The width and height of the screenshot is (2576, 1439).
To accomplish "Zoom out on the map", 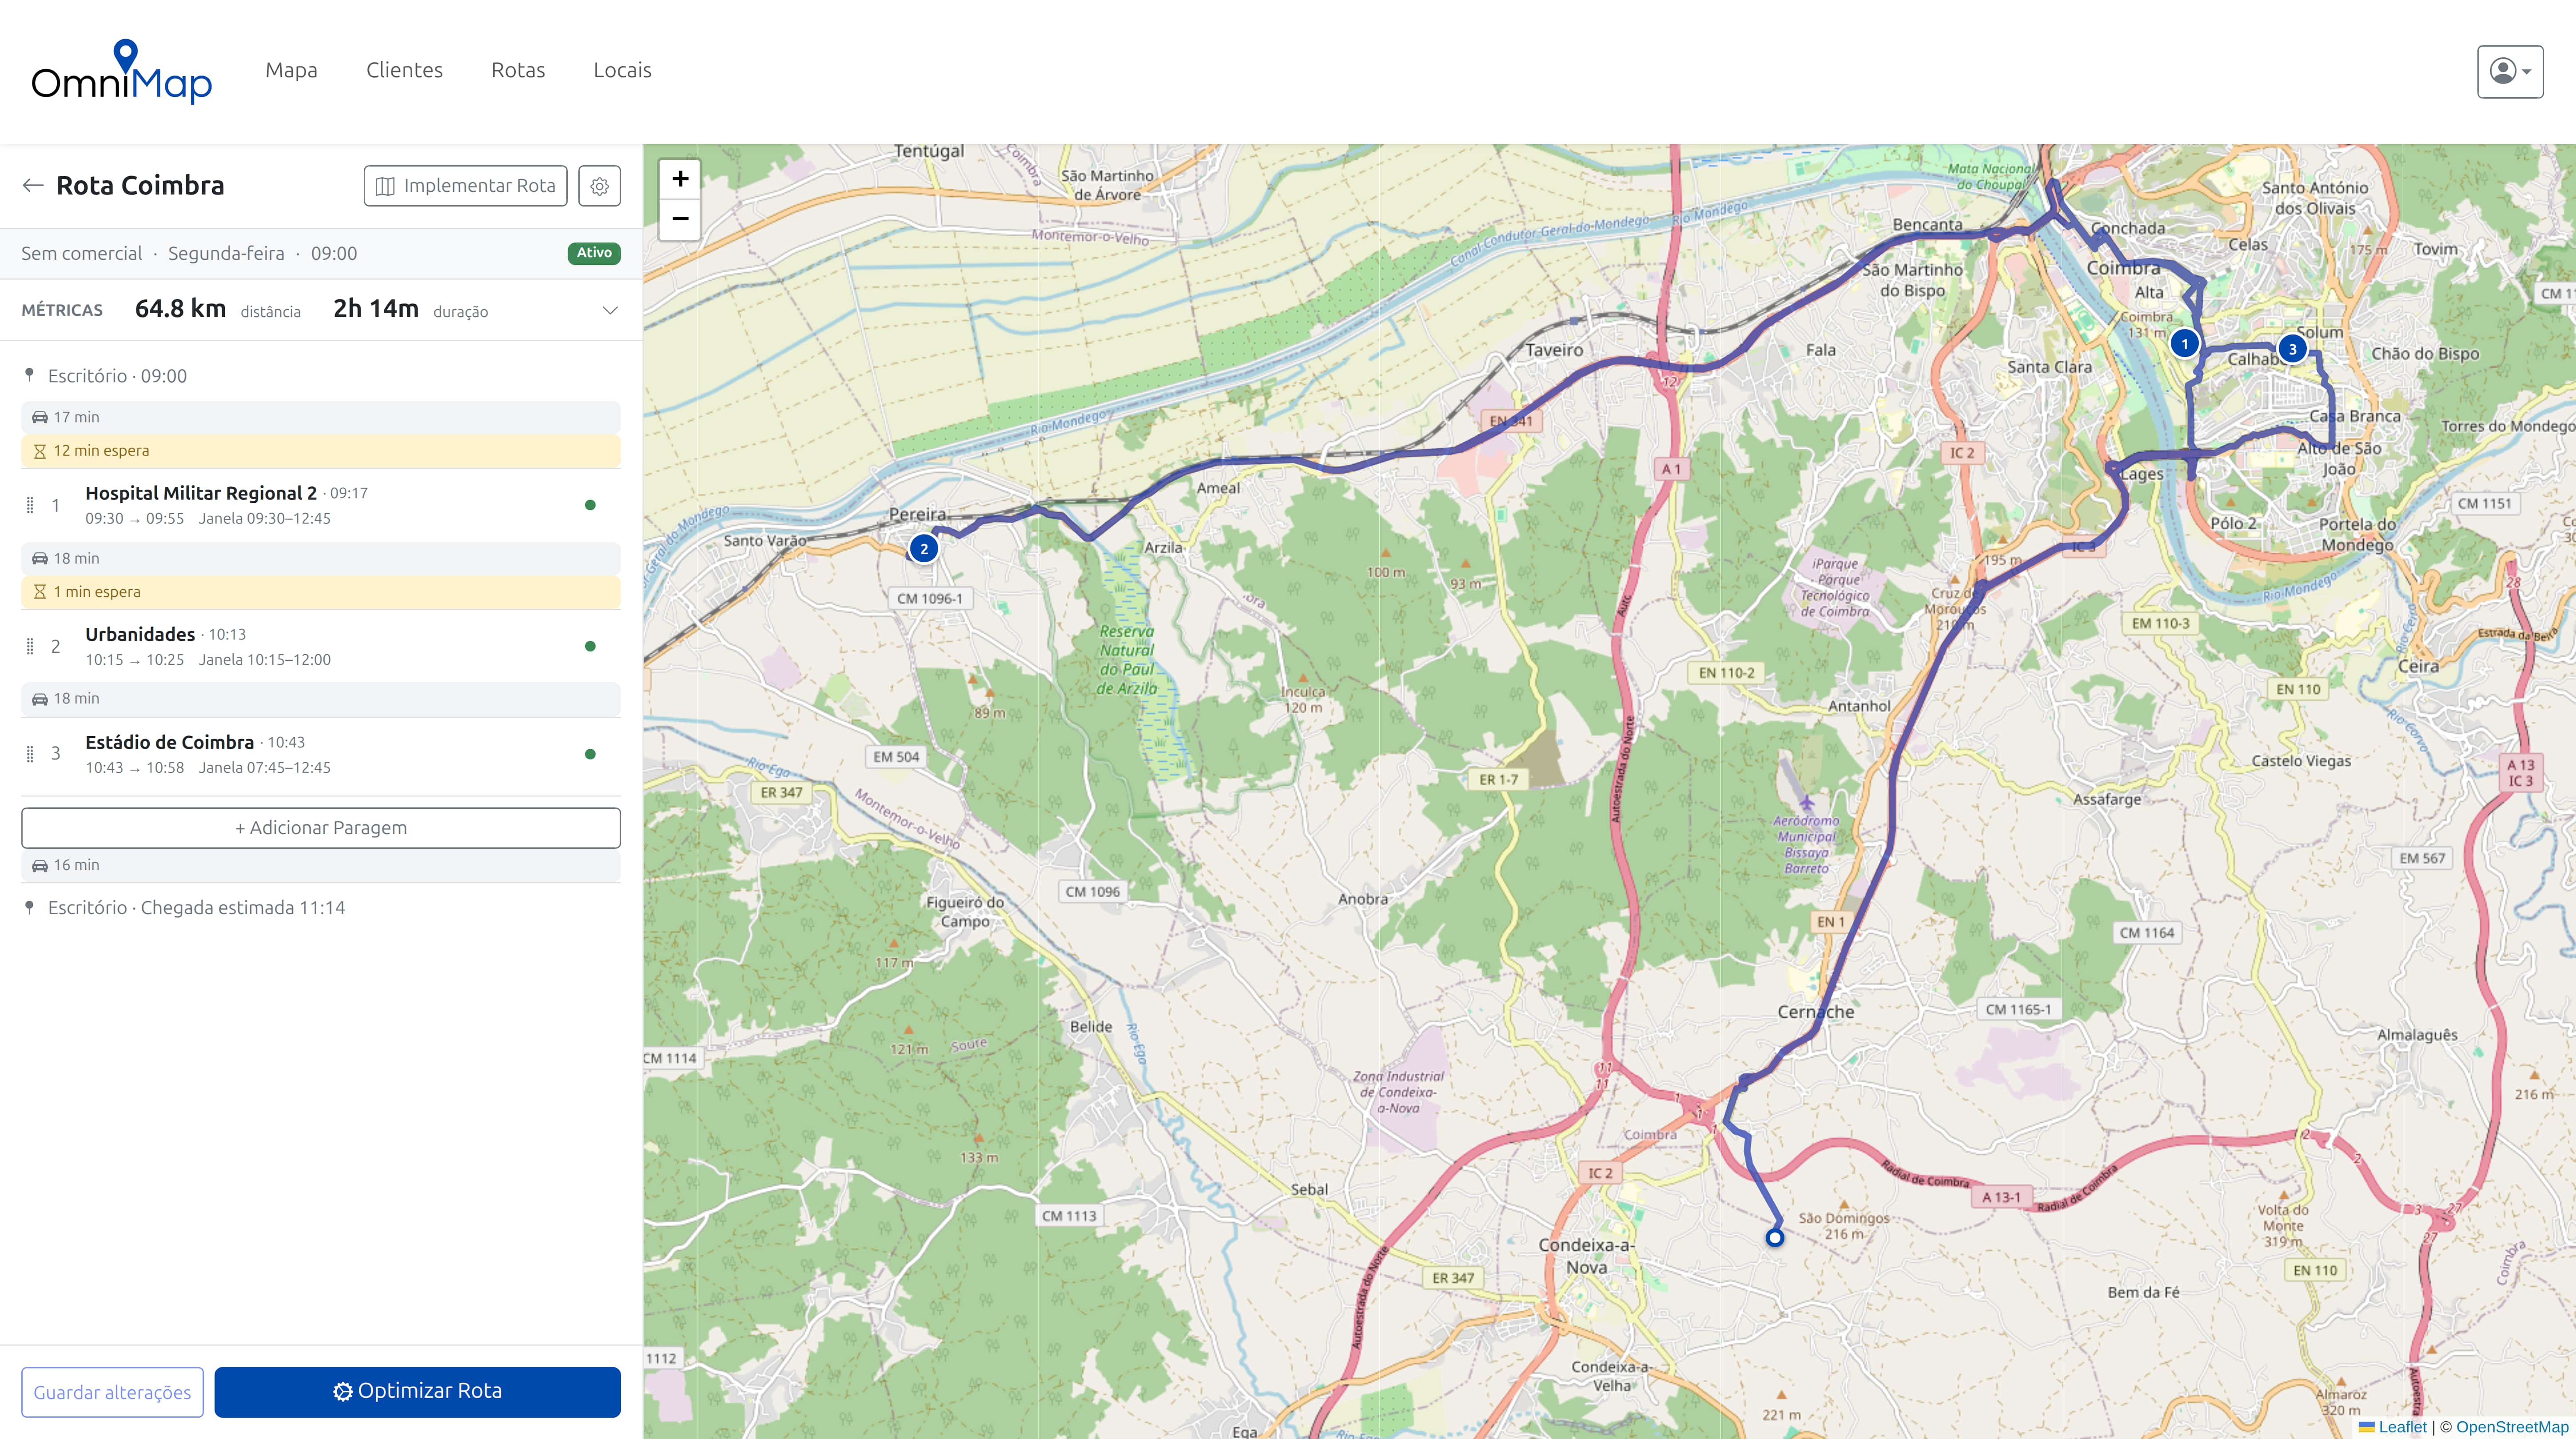I will point(680,219).
